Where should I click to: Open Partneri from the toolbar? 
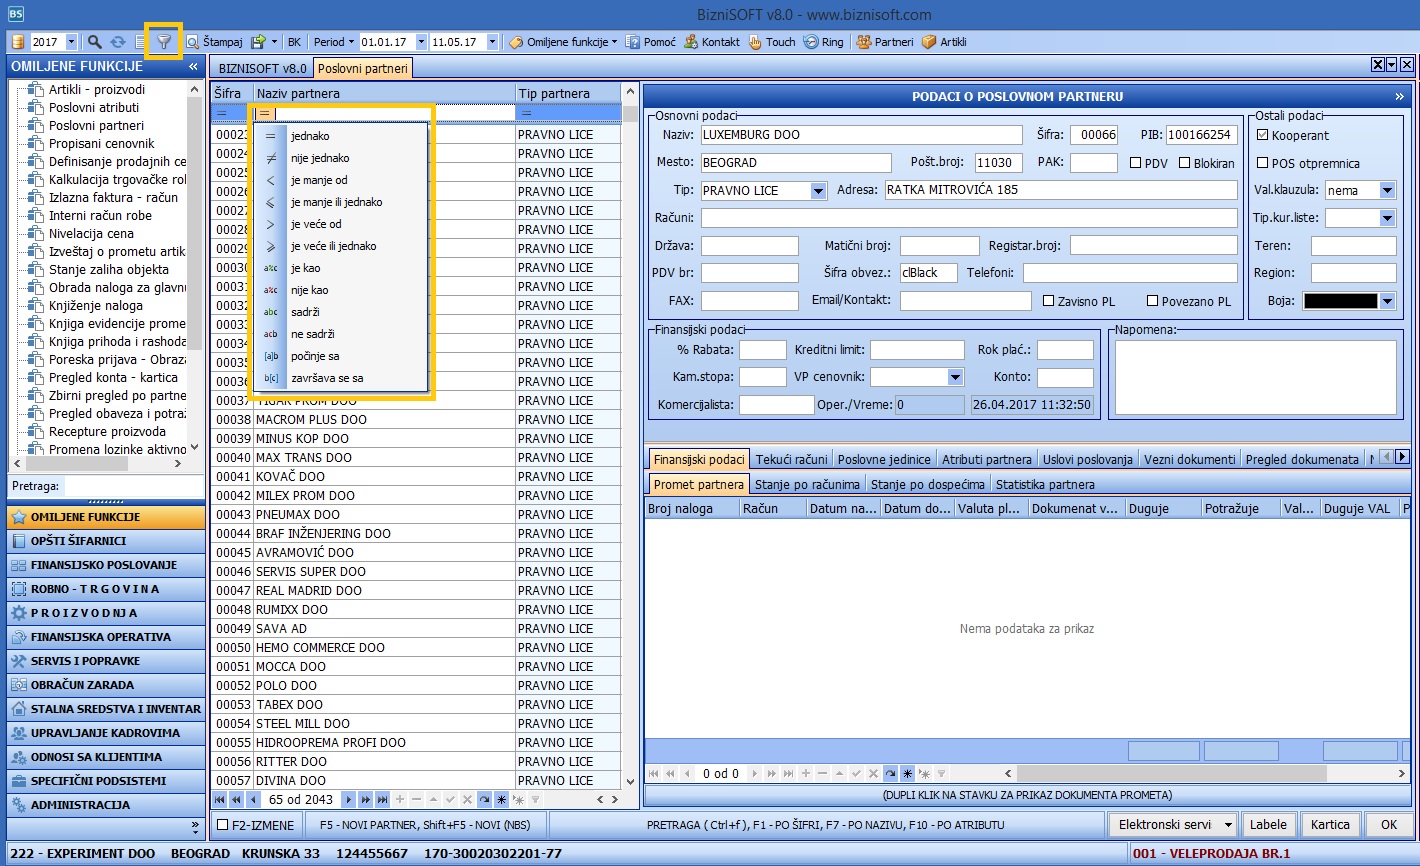click(x=885, y=42)
